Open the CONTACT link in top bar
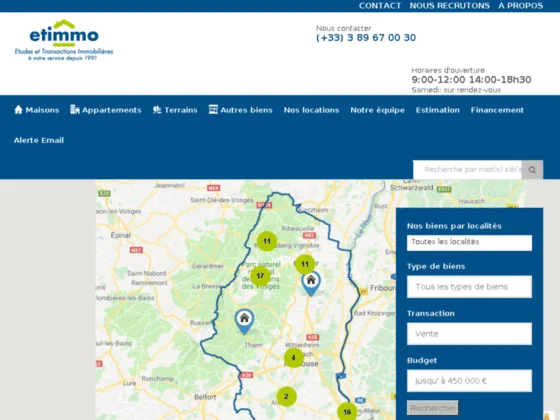This screenshot has height=420, width=560. pos(380,6)
